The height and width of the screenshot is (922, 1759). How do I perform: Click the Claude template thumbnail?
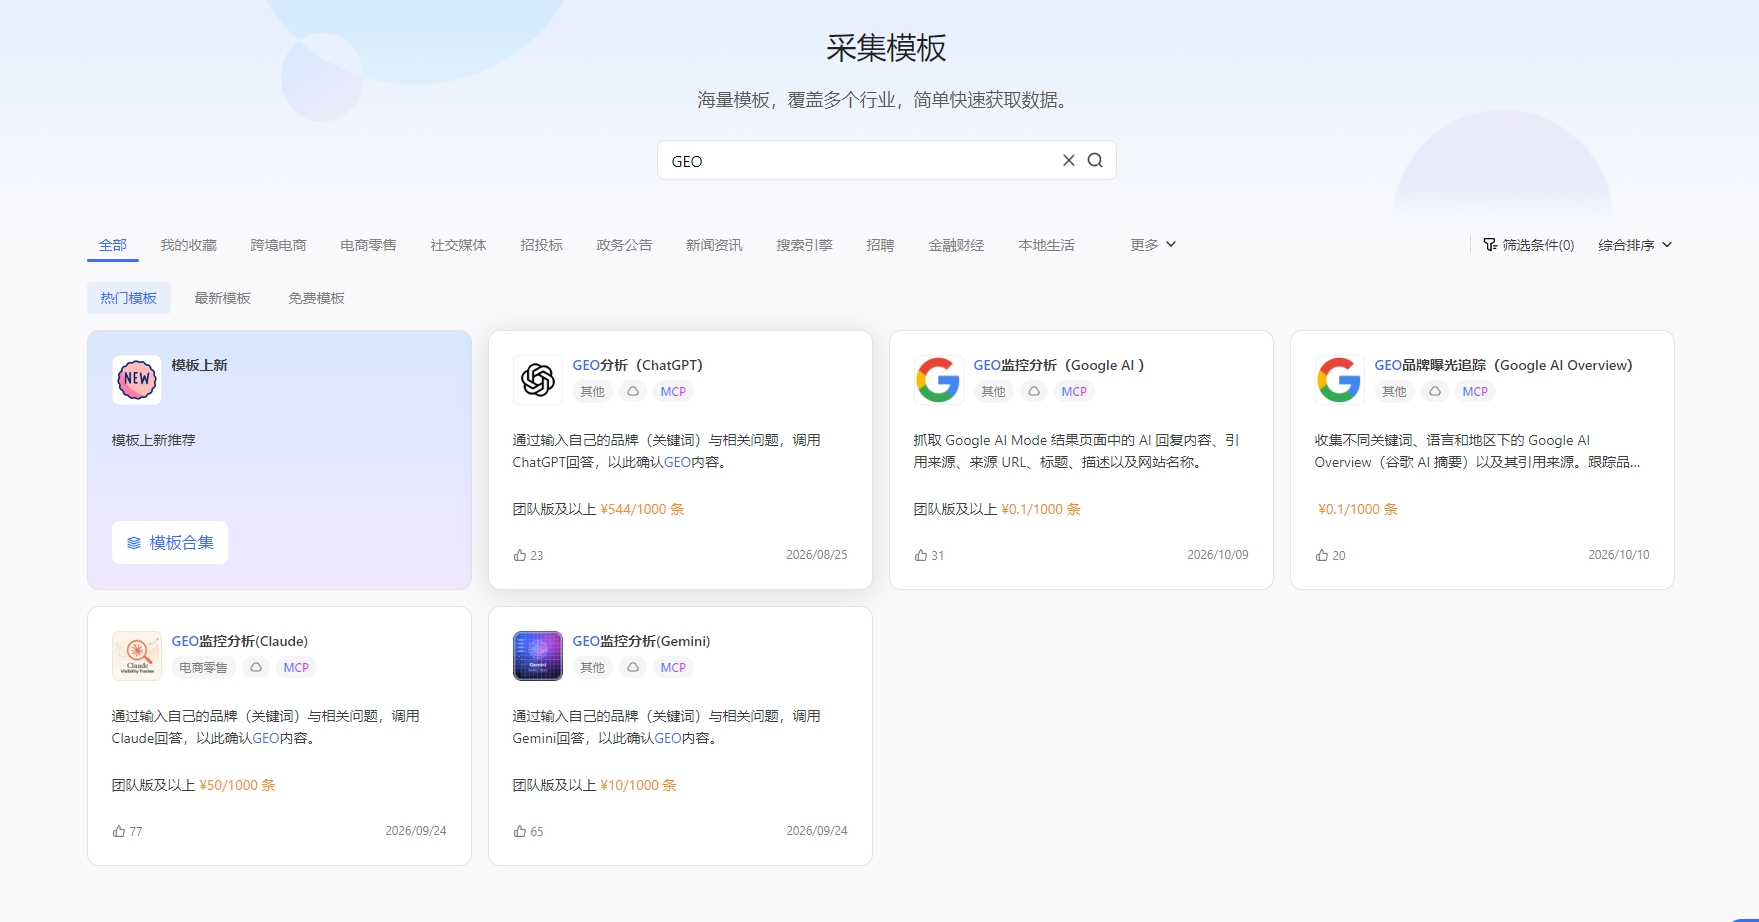click(137, 656)
